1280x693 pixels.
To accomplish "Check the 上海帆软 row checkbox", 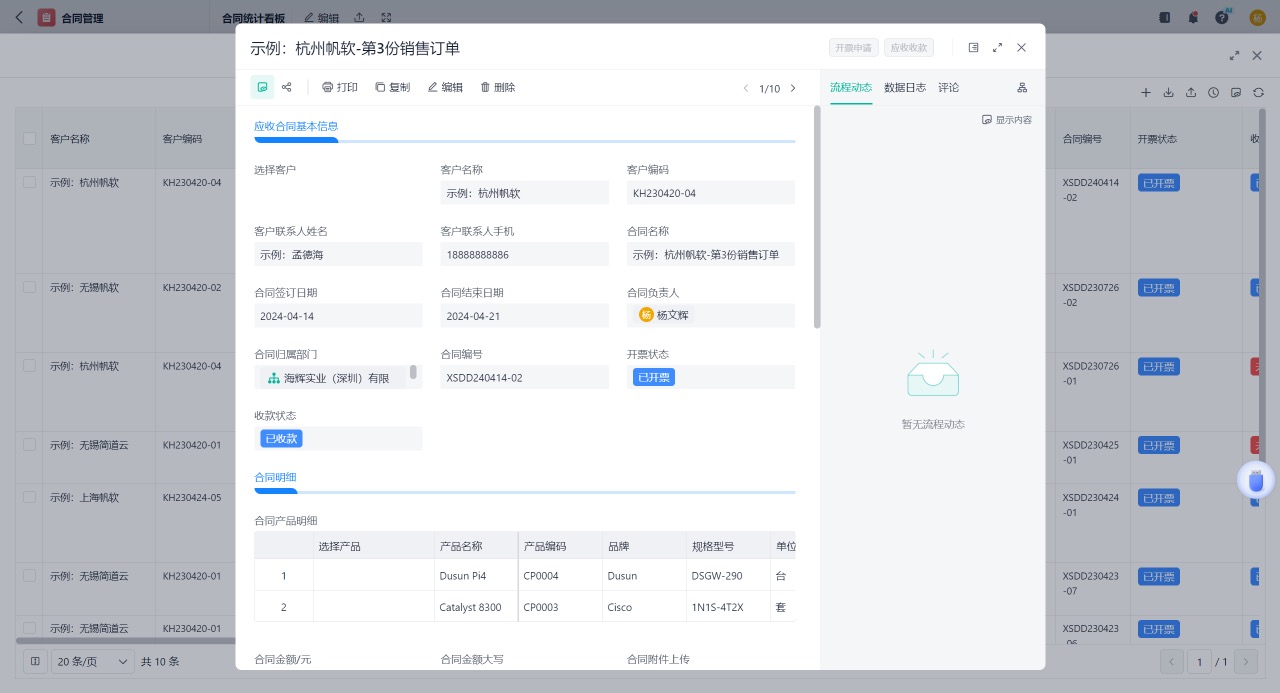I will click(29, 497).
